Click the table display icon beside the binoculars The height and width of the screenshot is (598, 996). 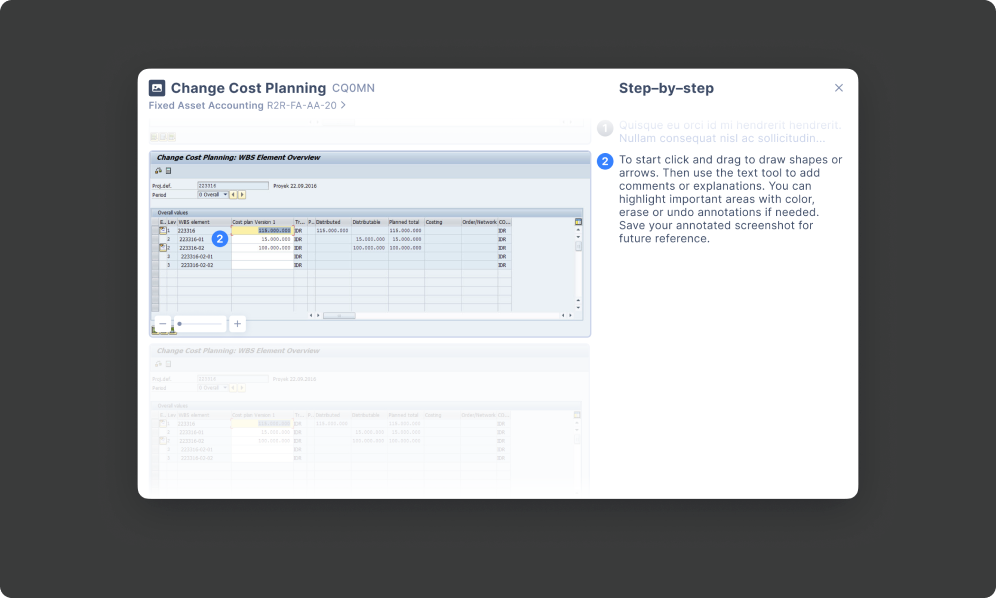coord(168,170)
